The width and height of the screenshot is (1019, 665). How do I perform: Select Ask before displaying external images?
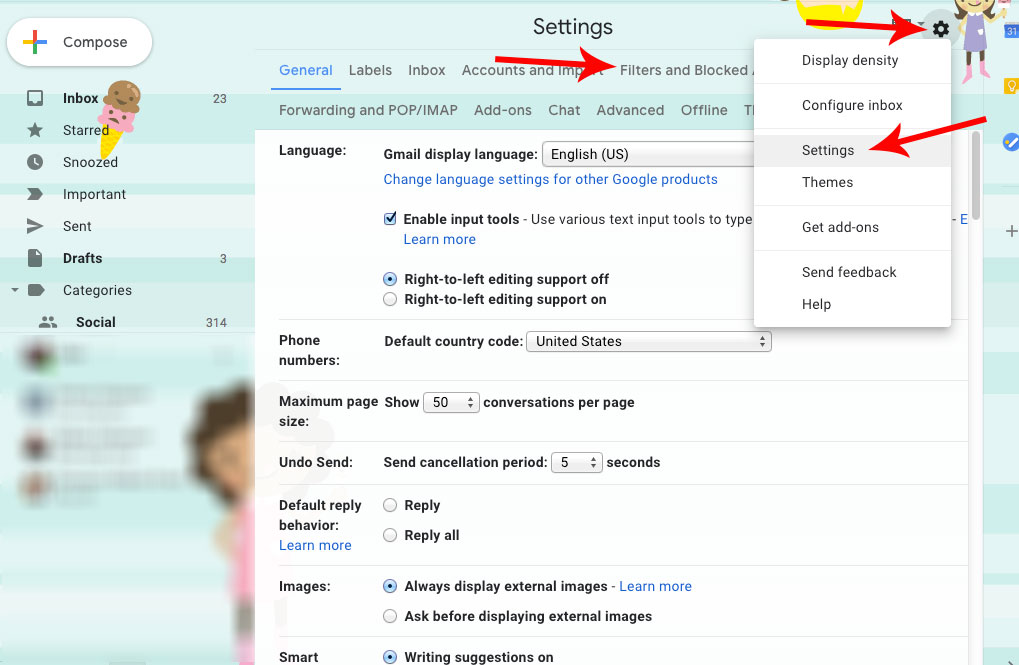click(390, 616)
